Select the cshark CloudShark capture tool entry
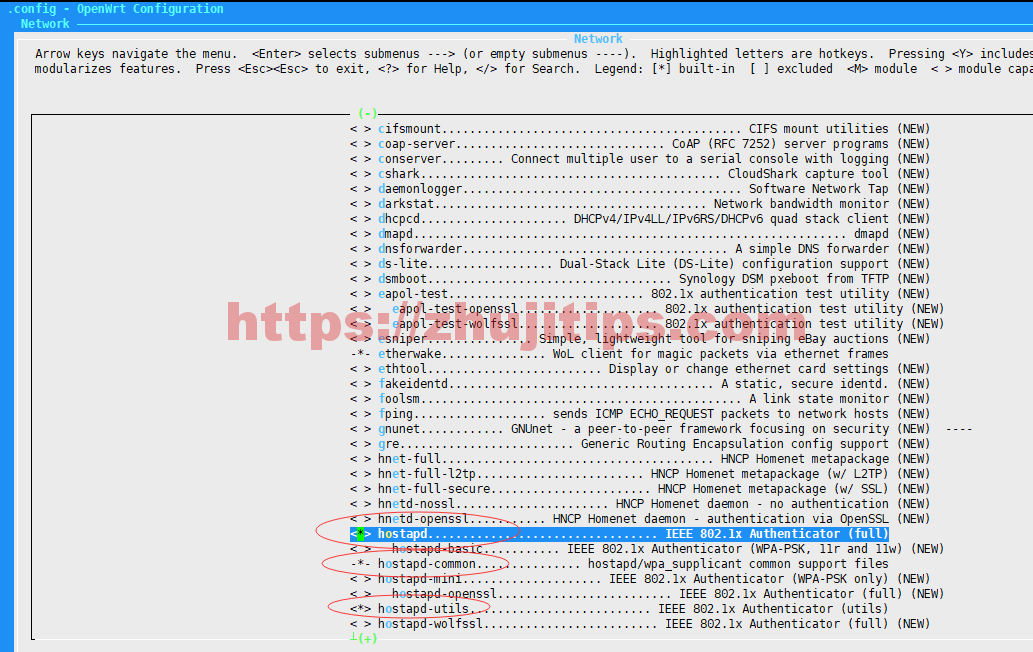The width and height of the screenshot is (1033, 652). (x=640, y=174)
